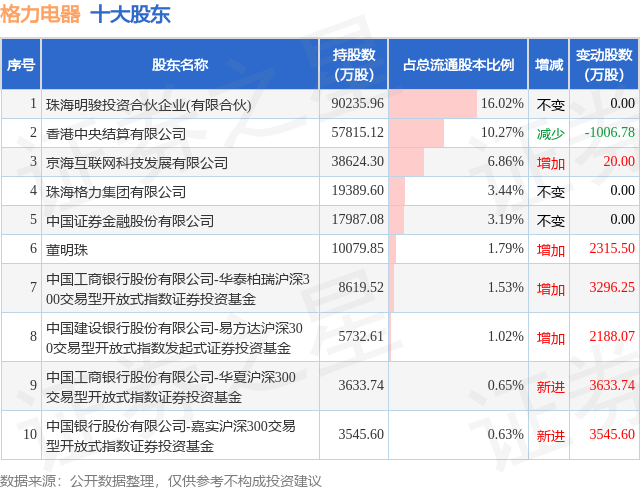The image size is (640, 490).
Task: Click the 3633.74 value in the 持股数 column
Action: tap(361, 385)
